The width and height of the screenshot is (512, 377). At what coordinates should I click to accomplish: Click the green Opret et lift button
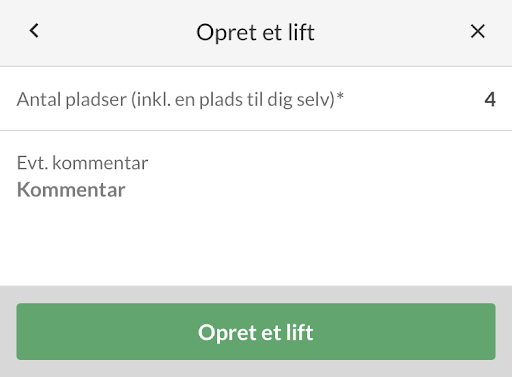[256, 331]
